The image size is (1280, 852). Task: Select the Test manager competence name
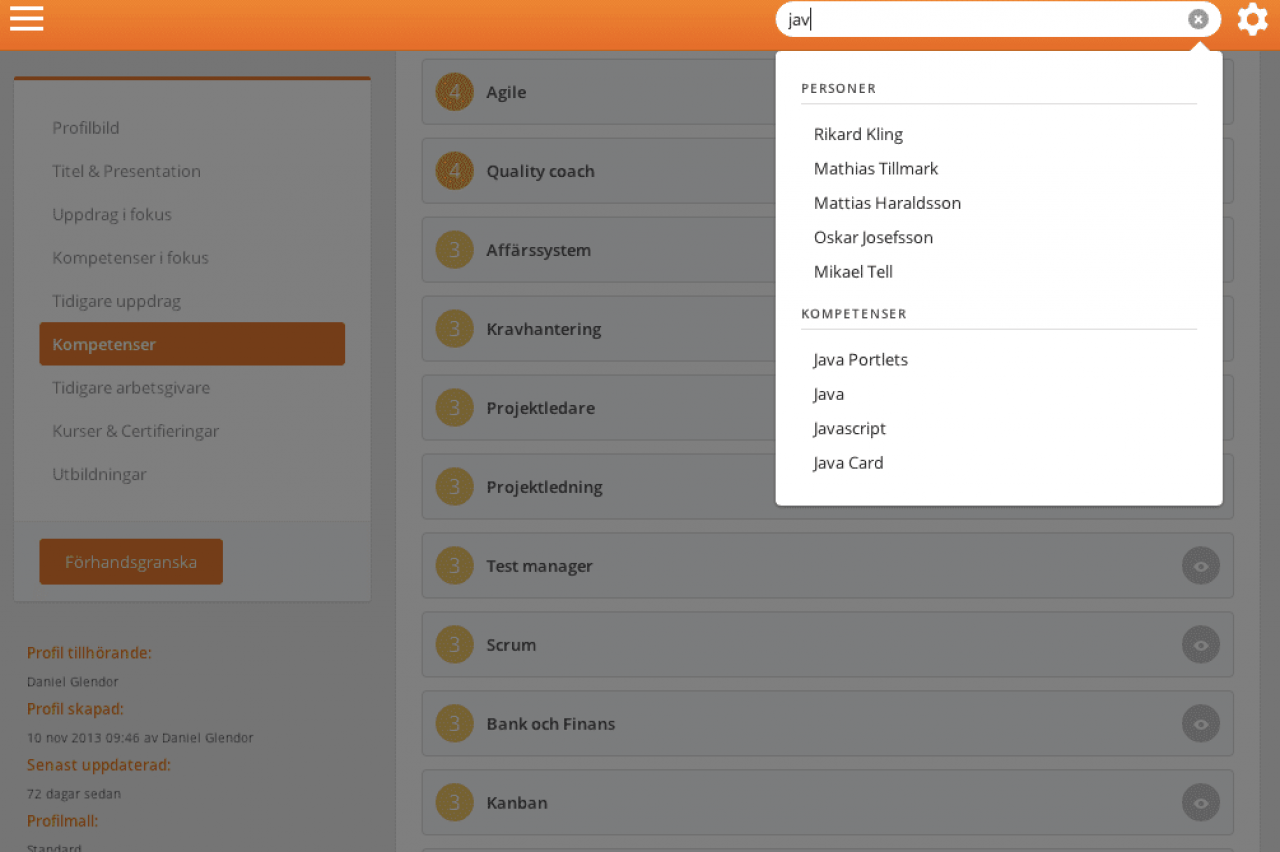pyautogui.click(x=539, y=566)
